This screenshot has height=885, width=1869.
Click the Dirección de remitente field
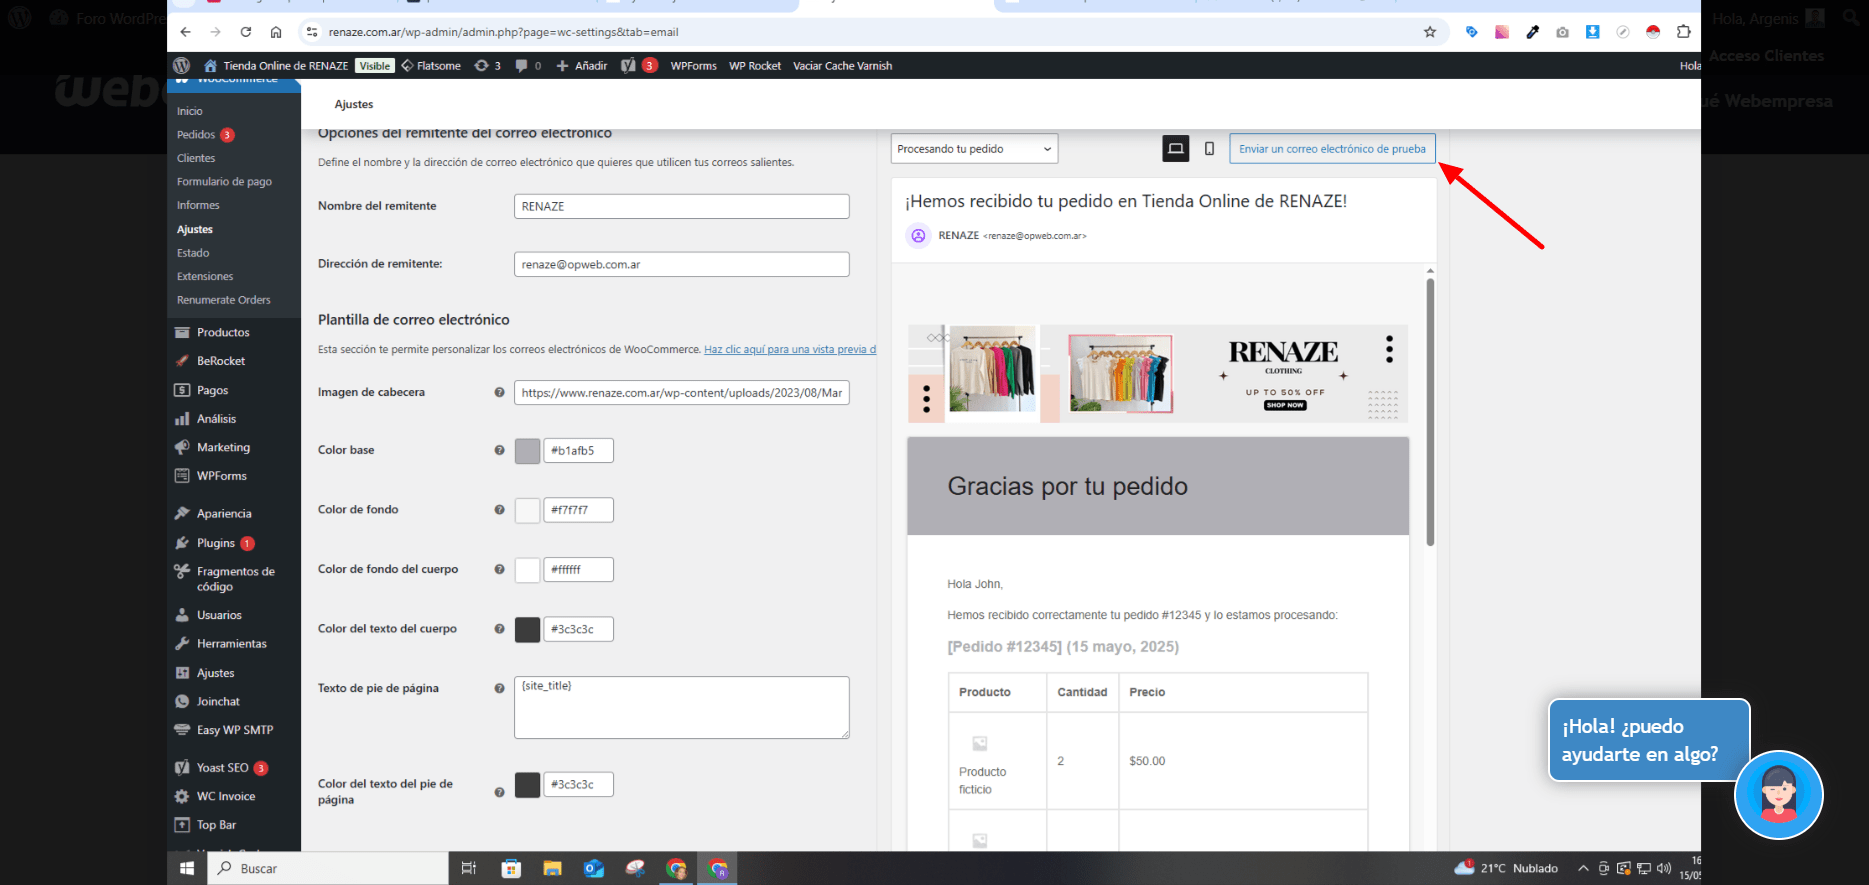pyautogui.click(x=682, y=264)
